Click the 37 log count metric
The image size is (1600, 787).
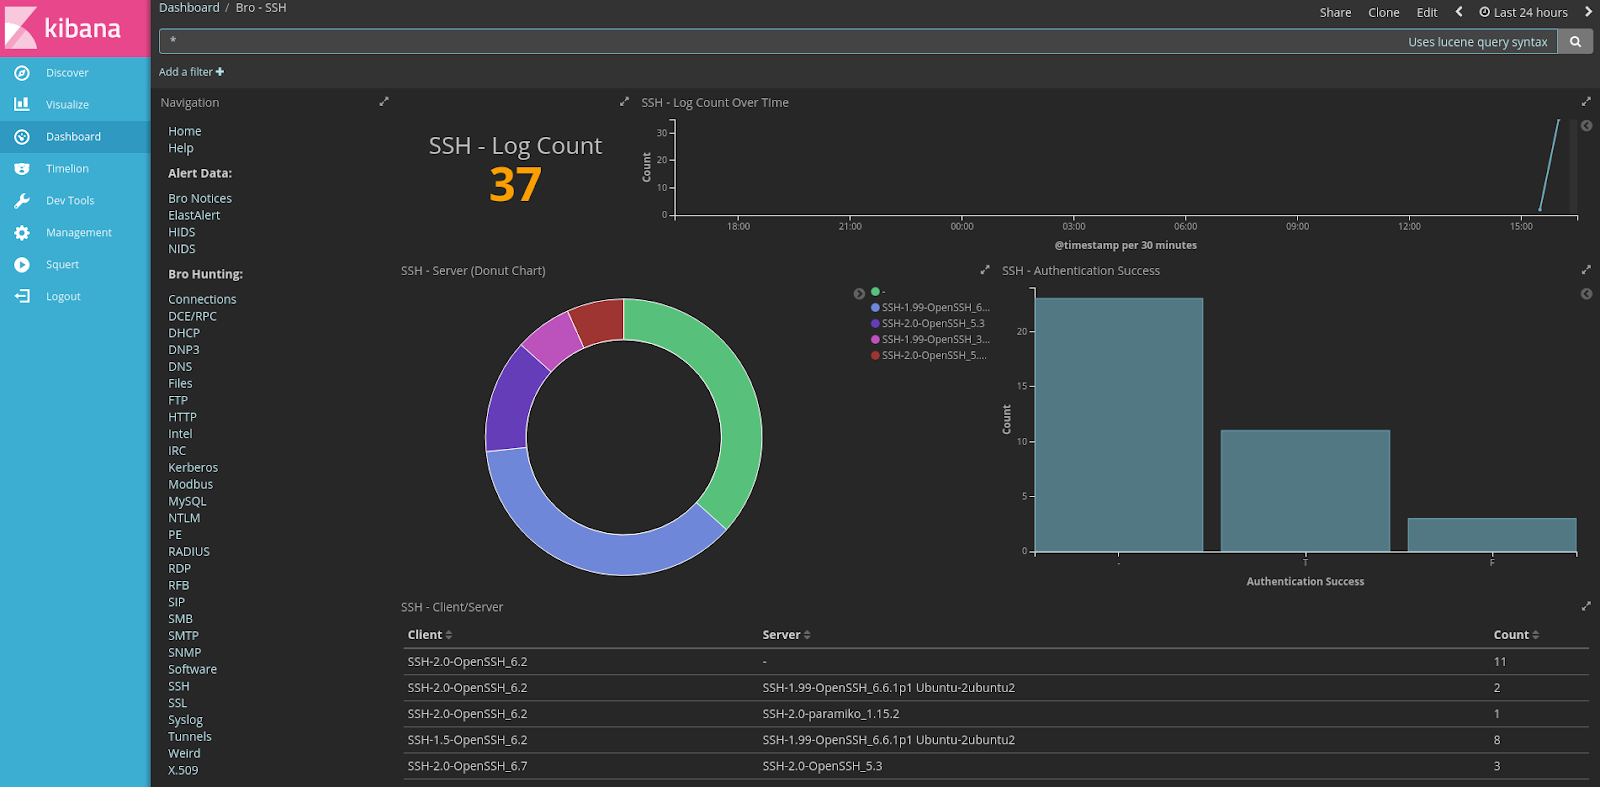[515, 185]
